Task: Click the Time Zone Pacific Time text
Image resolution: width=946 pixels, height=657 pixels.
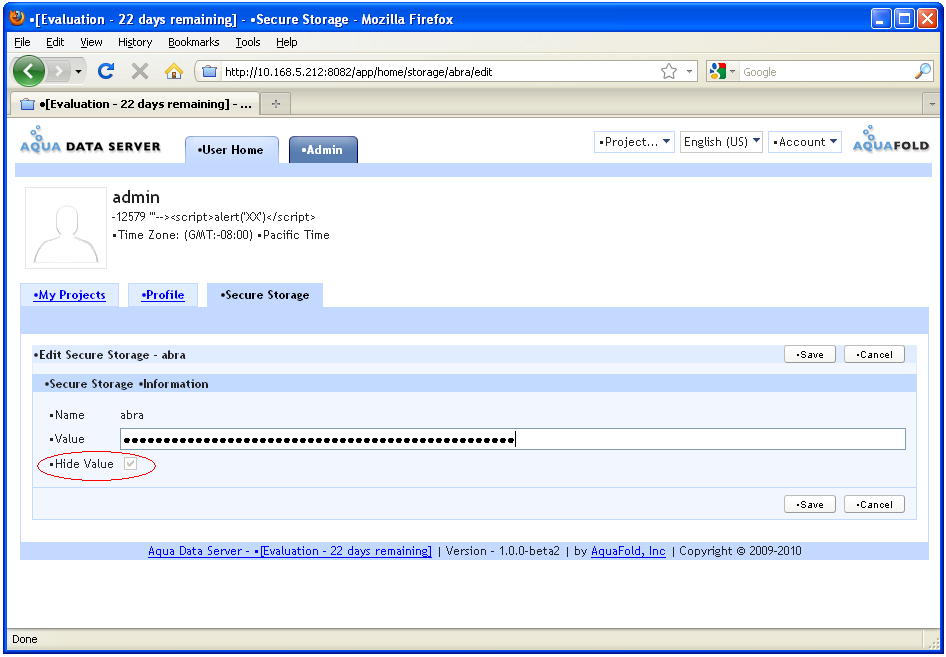Action: tap(221, 235)
